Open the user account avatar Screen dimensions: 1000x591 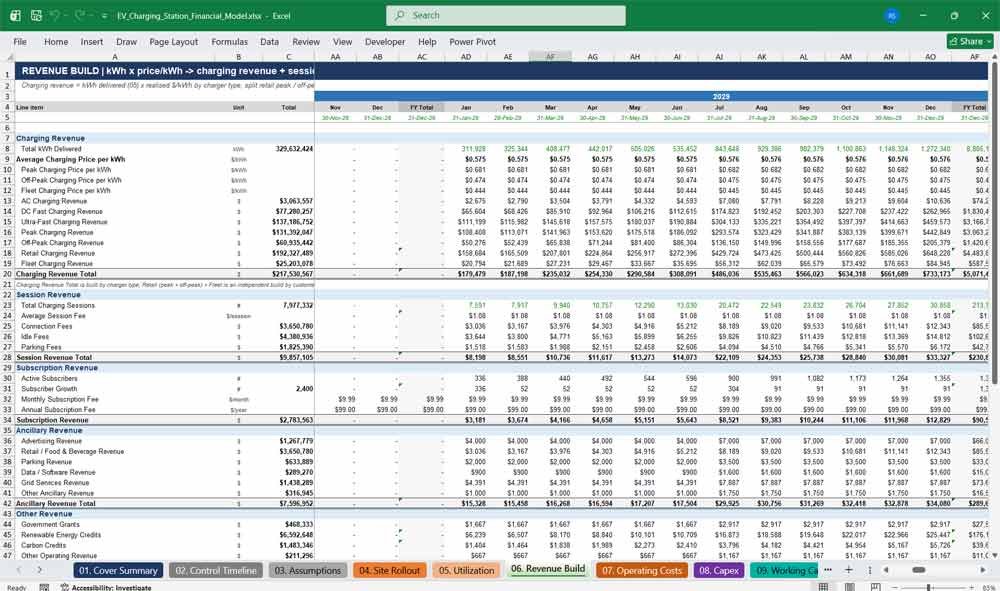892,16
